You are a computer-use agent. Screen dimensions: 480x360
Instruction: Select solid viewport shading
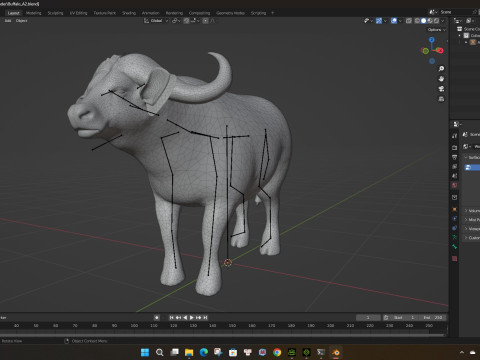(x=423, y=21)
